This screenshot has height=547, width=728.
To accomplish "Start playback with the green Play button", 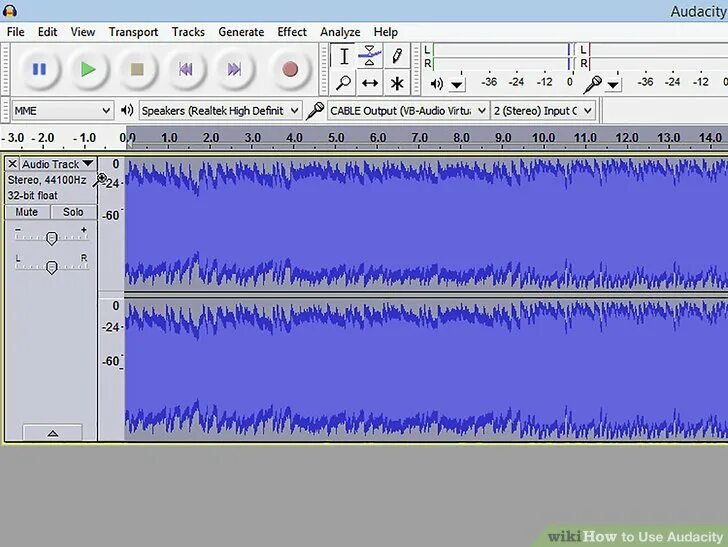I will click(x=88, y=70).
